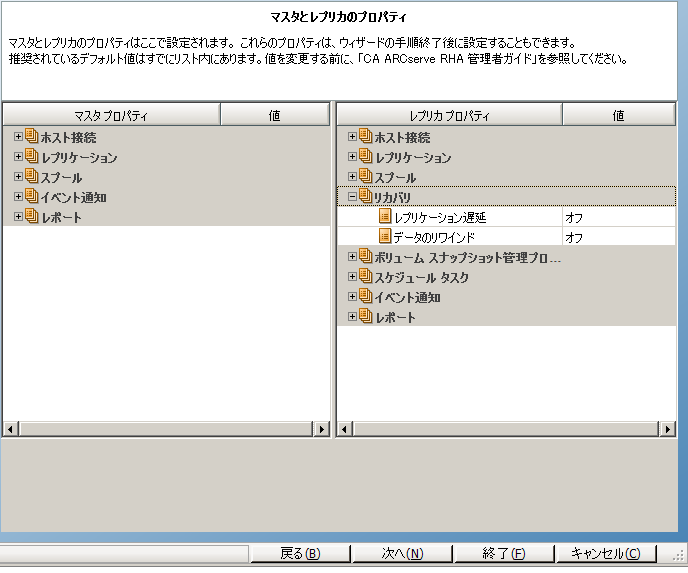Expand スケジュール タスク node
The image size is (688, 573).
pyautogui.click(x=352, y=276)
